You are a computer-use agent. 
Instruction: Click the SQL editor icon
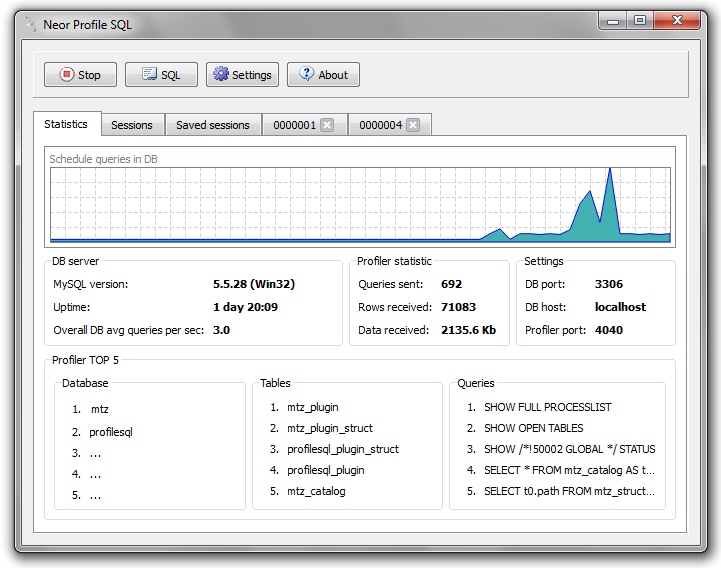(149, 74)
